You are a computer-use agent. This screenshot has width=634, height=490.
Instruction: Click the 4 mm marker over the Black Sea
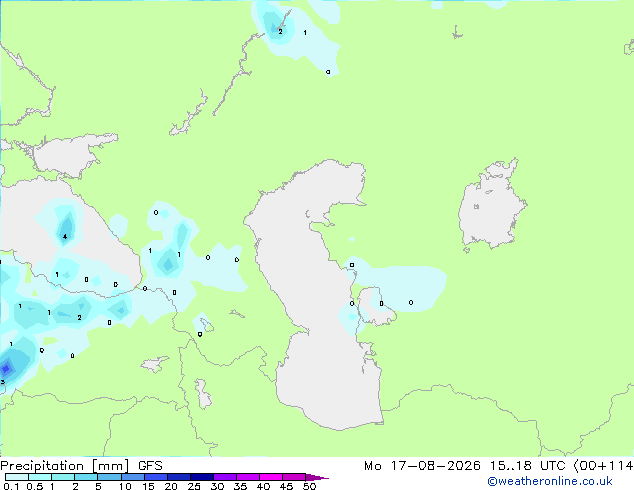tap(65, 237)
